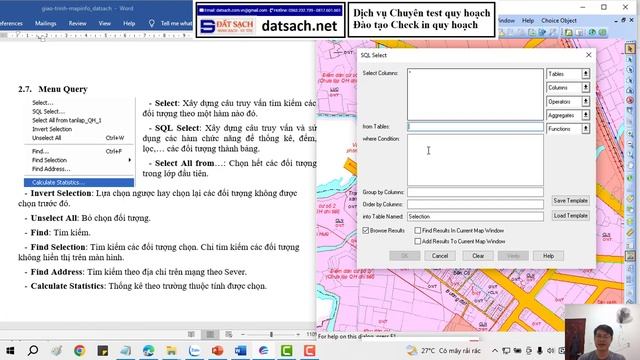The height and width of the screenshot is (360, 640).
Task: Click the Tell me lightbulb icon in Word
Action: [x=151, y=24]
